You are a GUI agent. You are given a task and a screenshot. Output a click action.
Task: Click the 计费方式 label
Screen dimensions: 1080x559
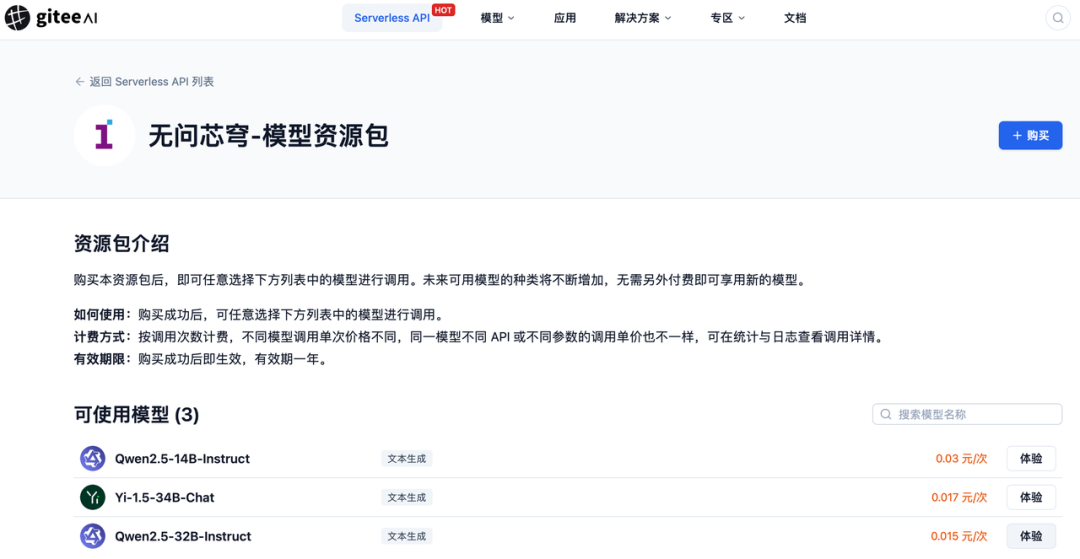101,337
